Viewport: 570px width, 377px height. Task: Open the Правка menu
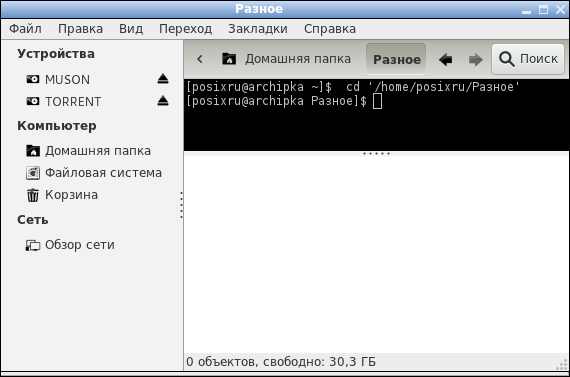click(x=80, y=29)
